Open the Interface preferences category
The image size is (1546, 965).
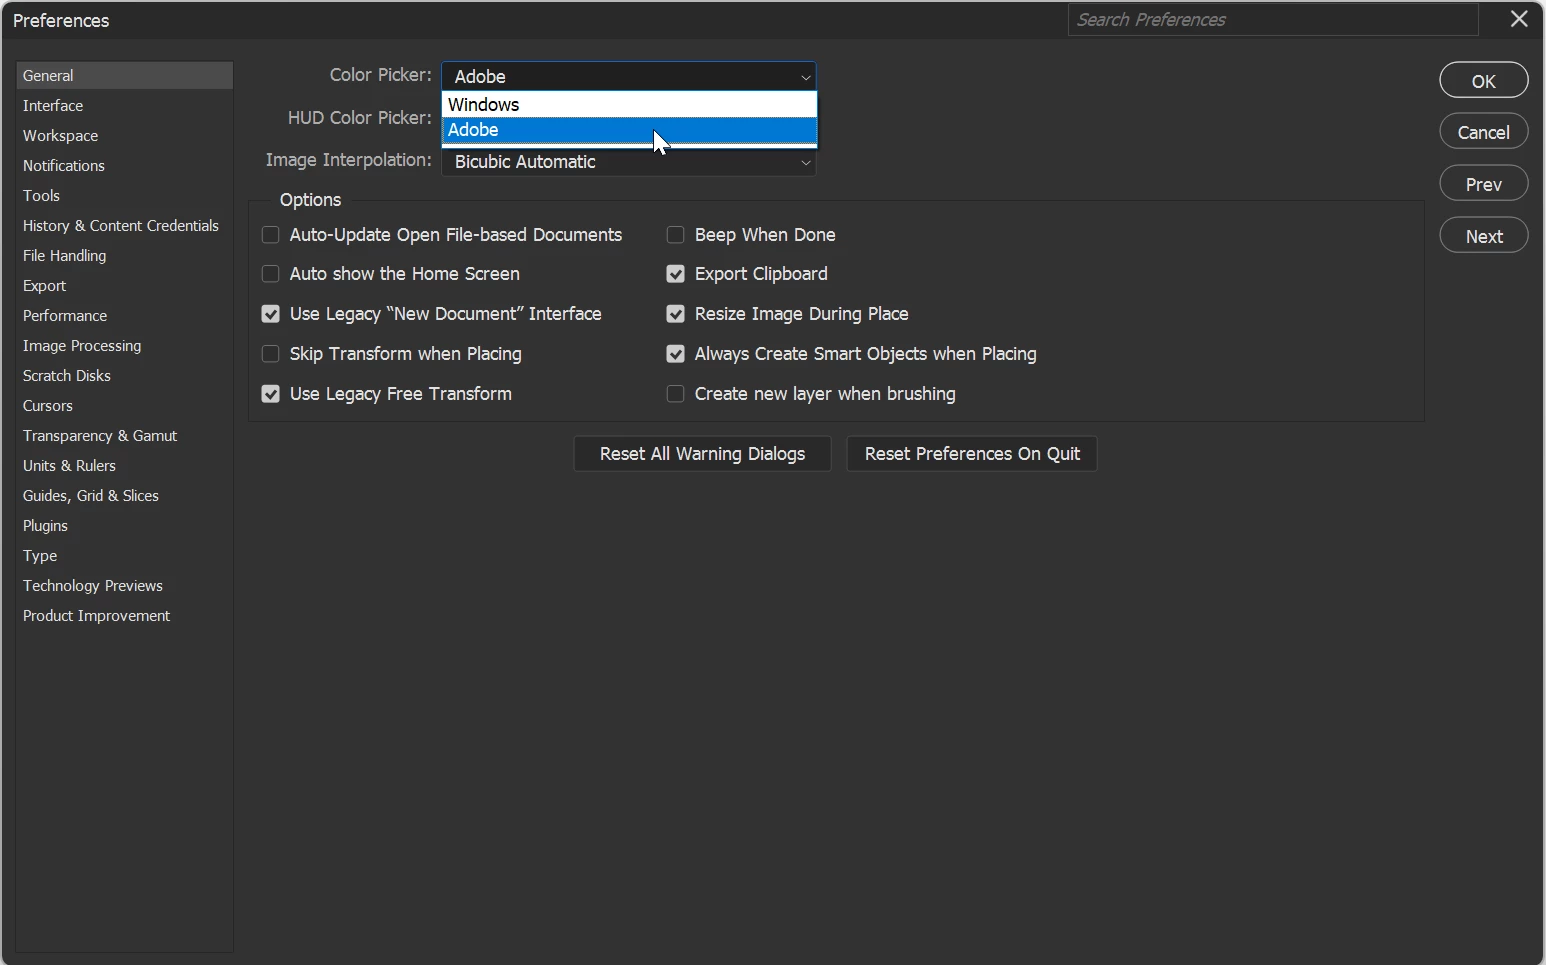[x=125, y=106]
